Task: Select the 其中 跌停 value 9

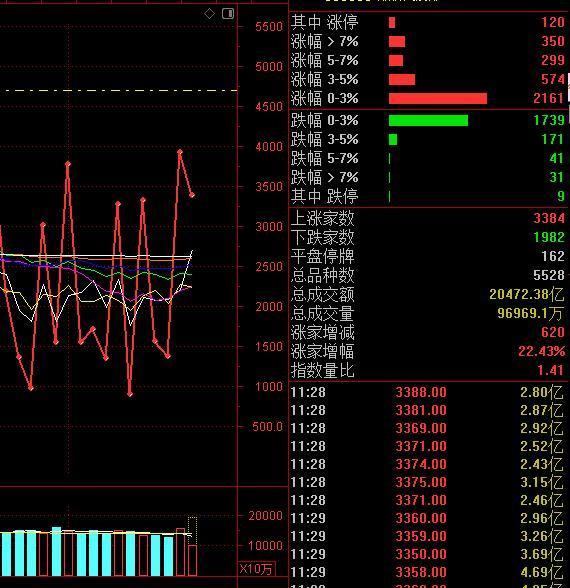Action: click(x=561, y=196)
